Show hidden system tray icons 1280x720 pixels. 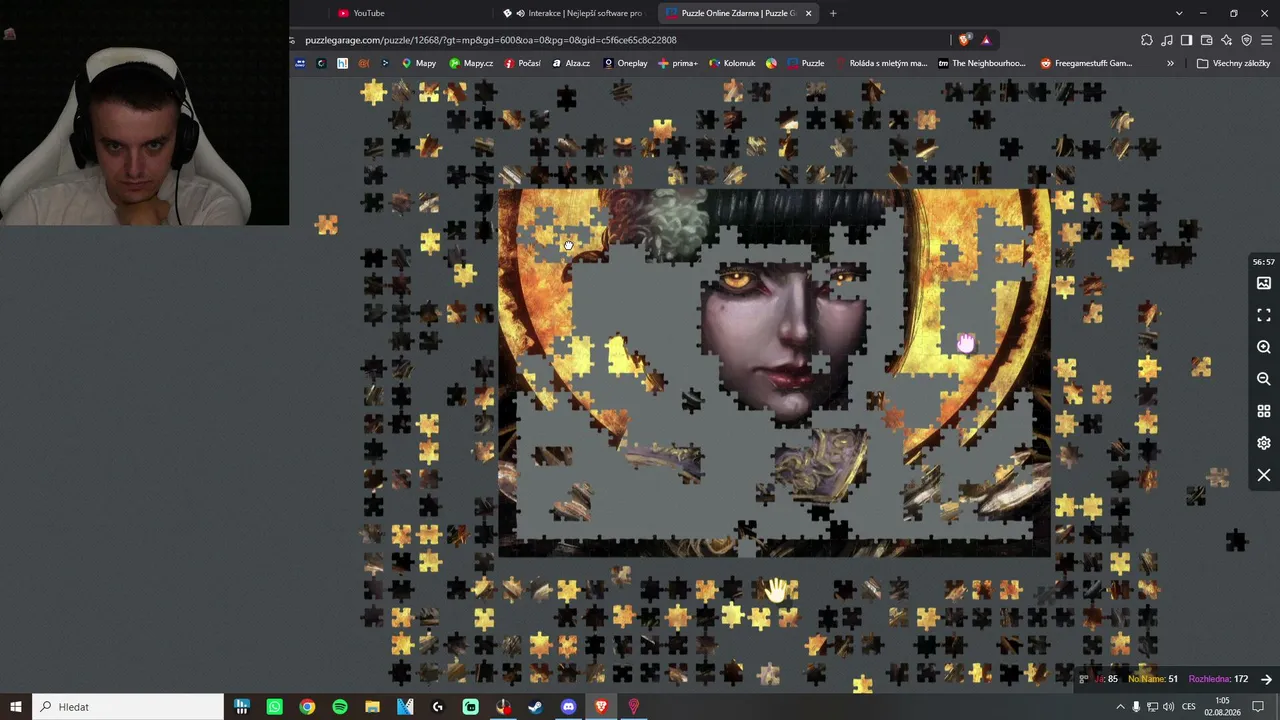[1120, 707]
